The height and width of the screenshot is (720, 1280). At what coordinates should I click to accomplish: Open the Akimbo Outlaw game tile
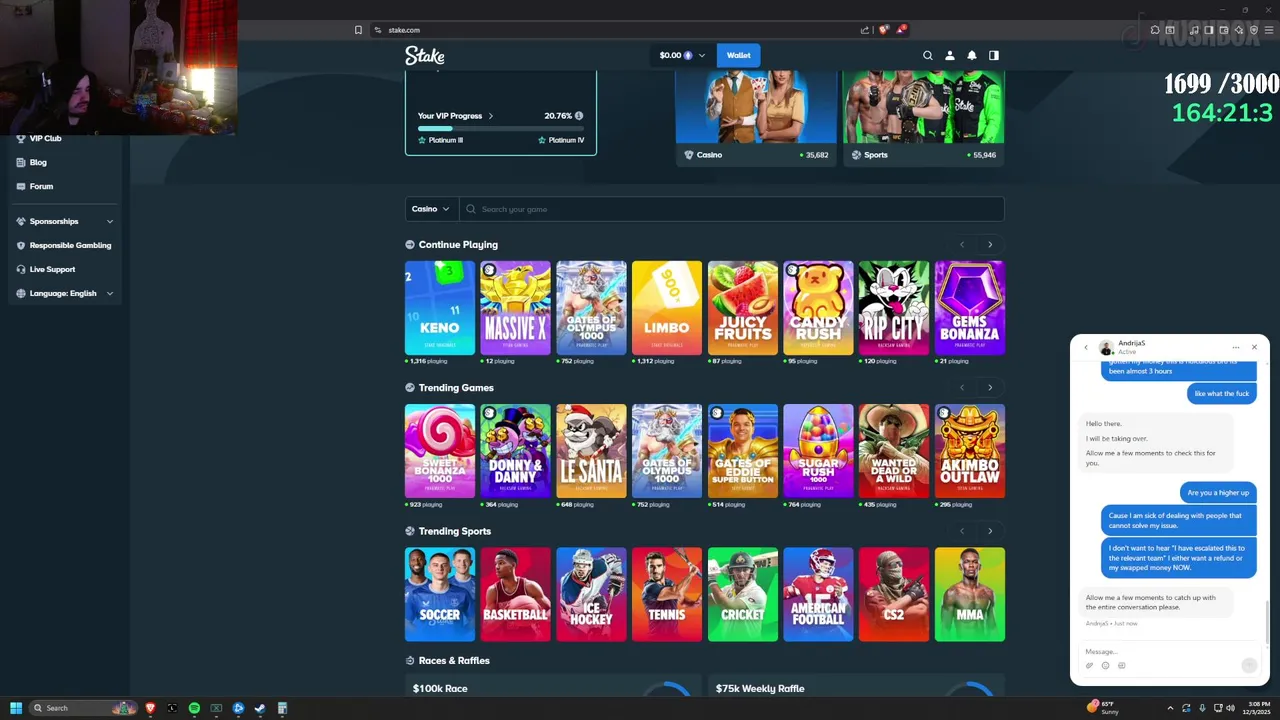[x=970, y=451]
